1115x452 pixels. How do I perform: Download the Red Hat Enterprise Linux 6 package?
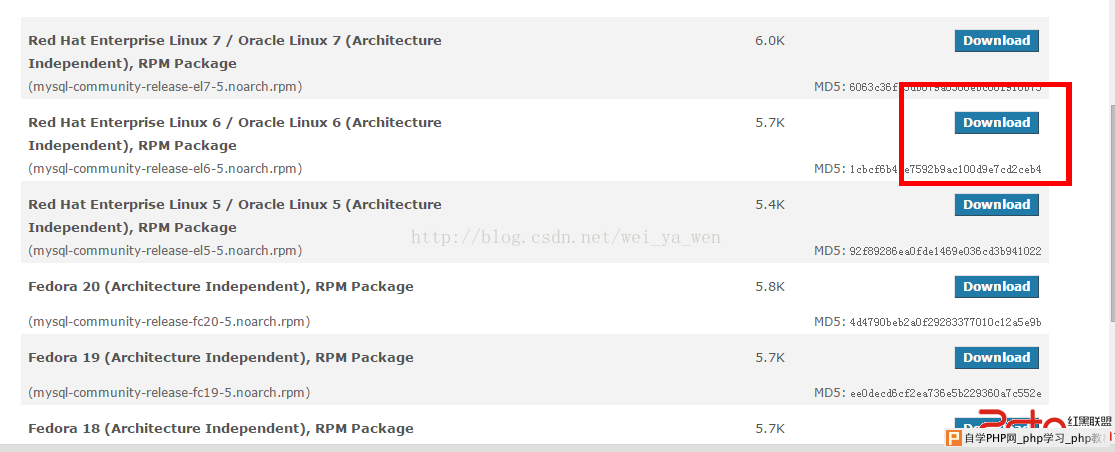996,122
